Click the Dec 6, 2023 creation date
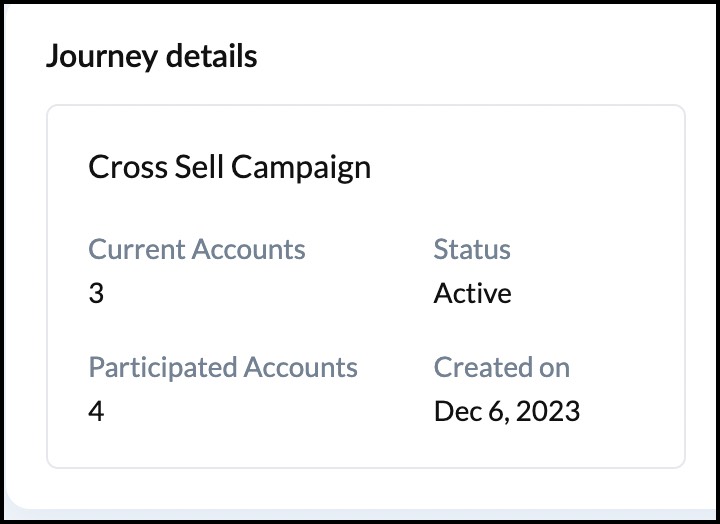Viewport: 720px width, 524px height. point(507,411)
